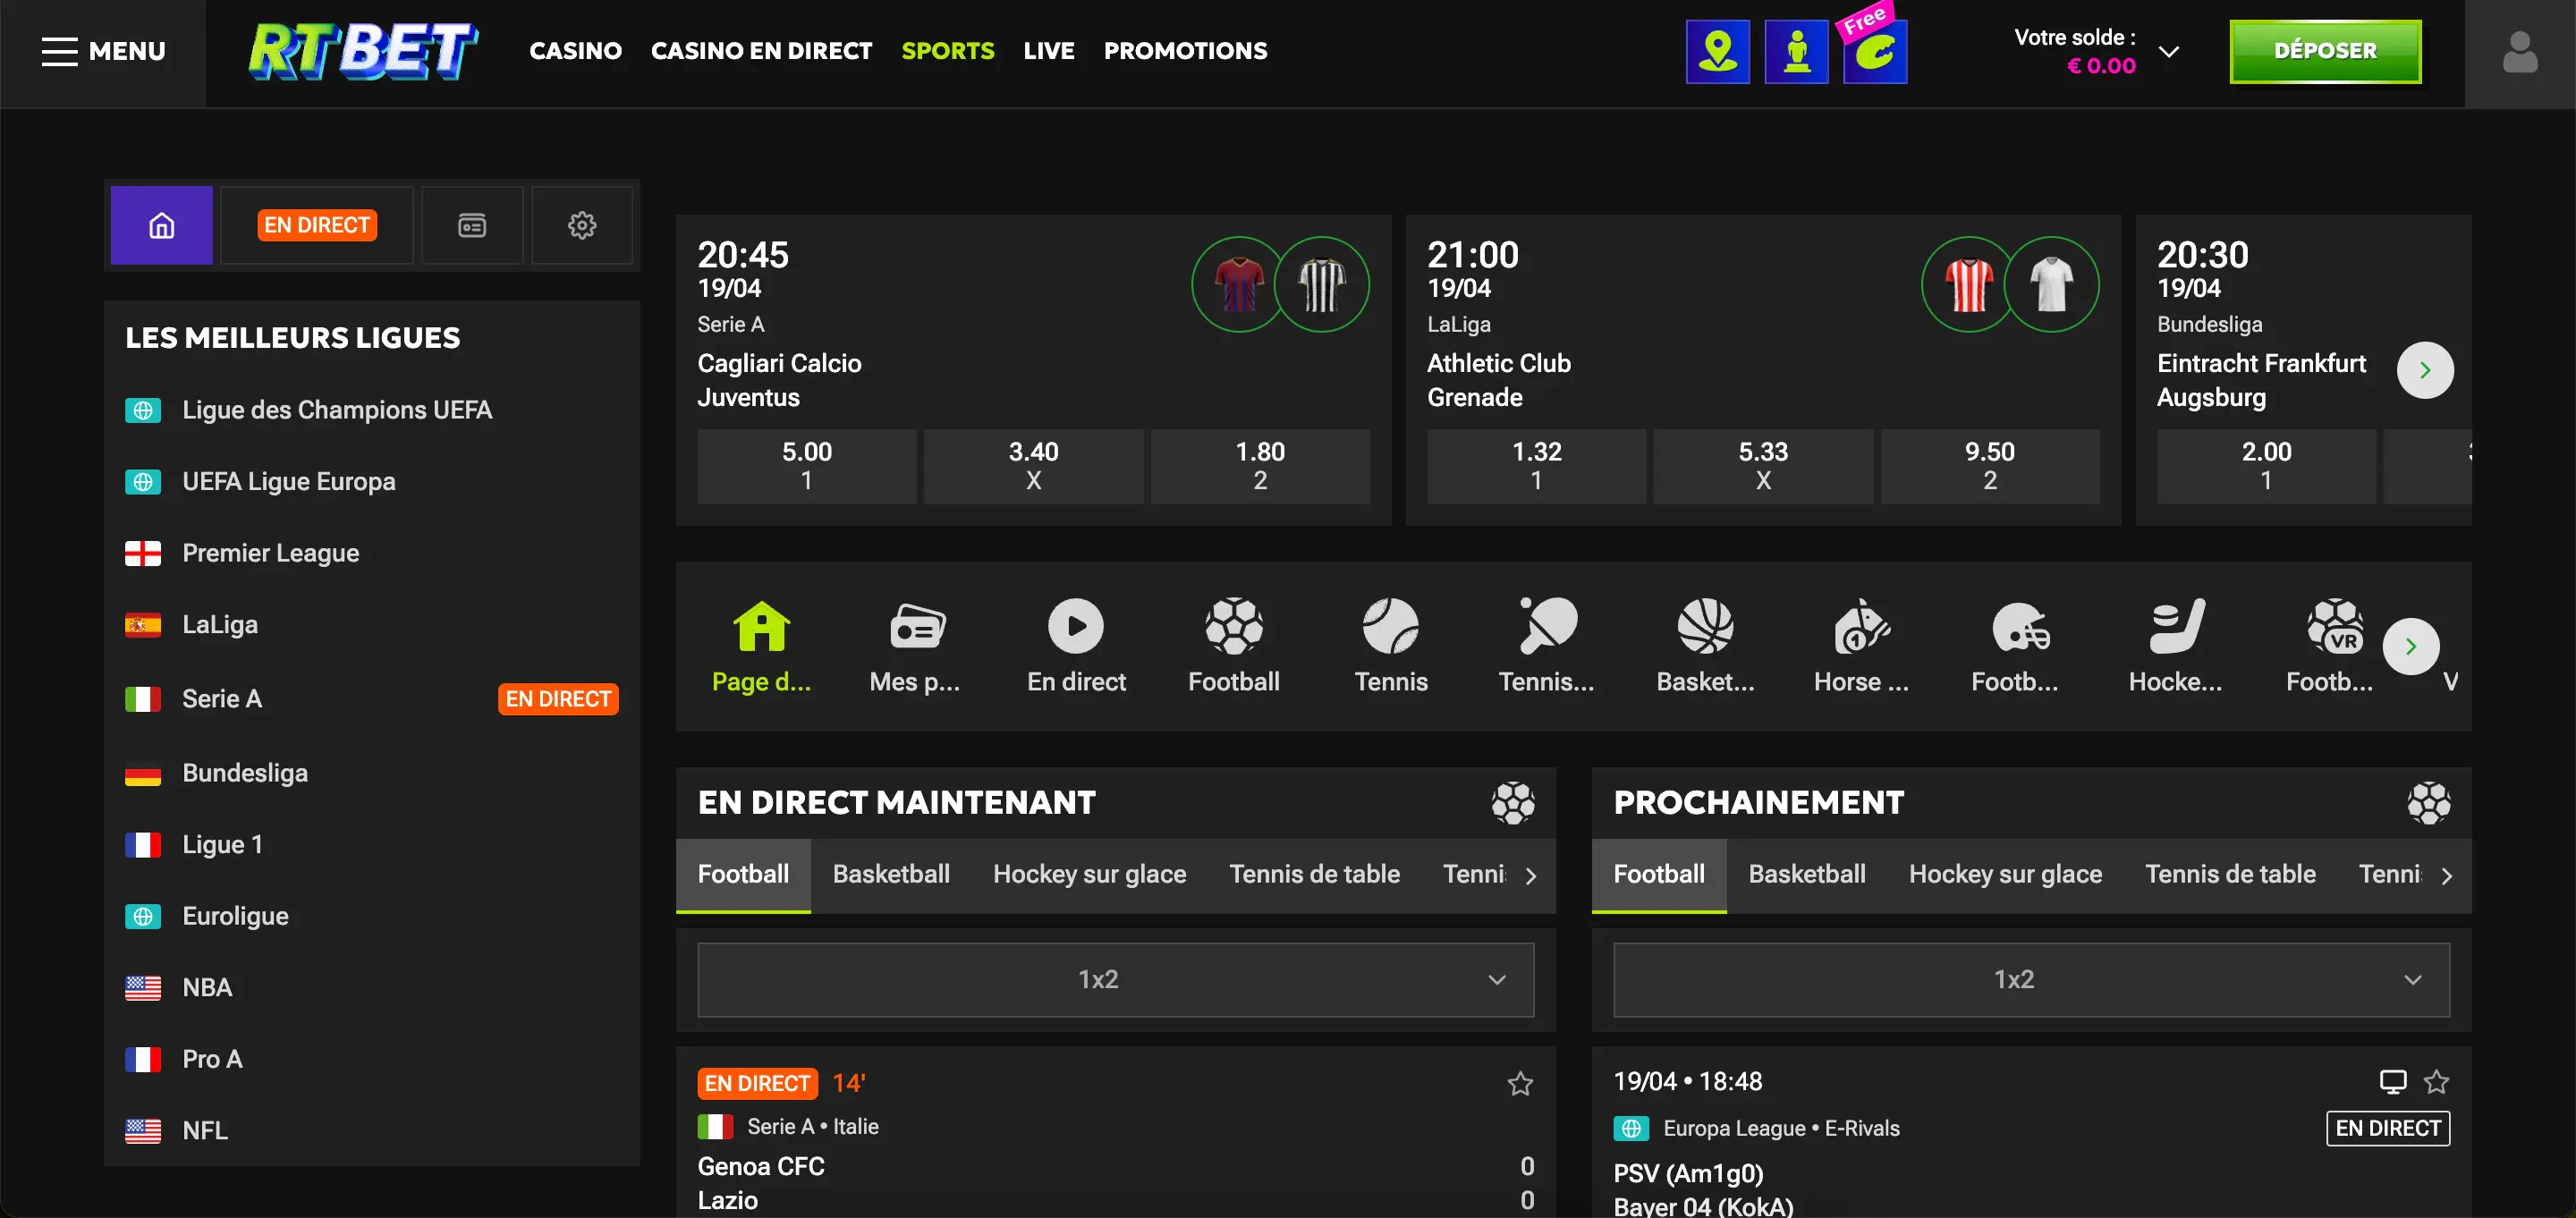Open the bet slip ticket icon in sidebar
The height and width of the screenshot is (1218, 2576).
pyautogui.click(x=472, y=226)
